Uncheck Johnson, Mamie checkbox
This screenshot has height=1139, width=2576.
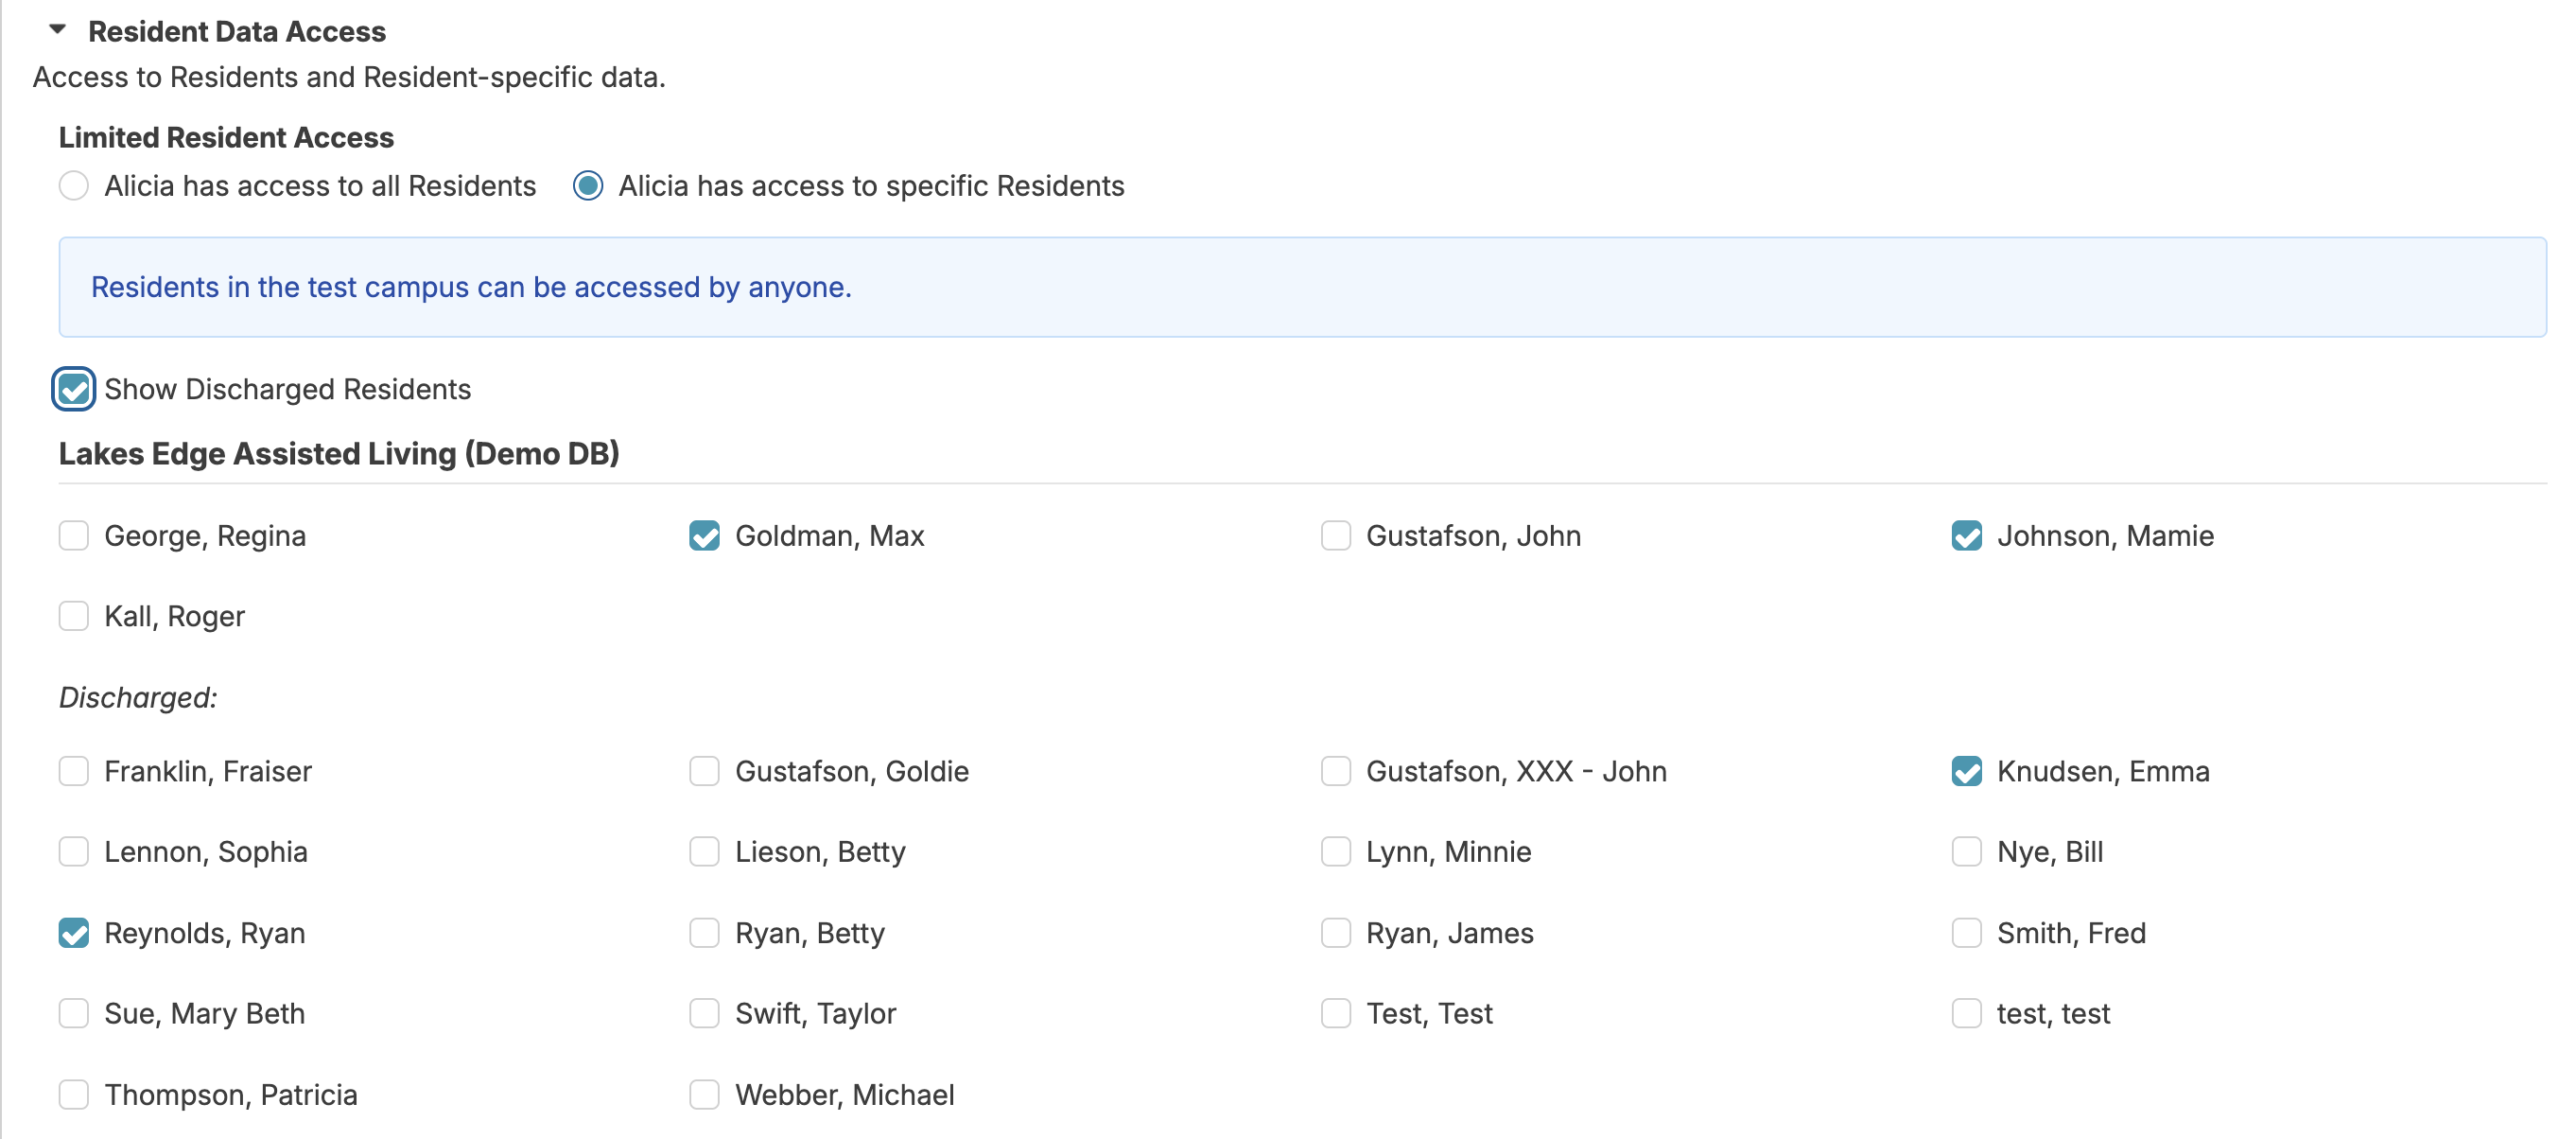tap(1966, 536)
